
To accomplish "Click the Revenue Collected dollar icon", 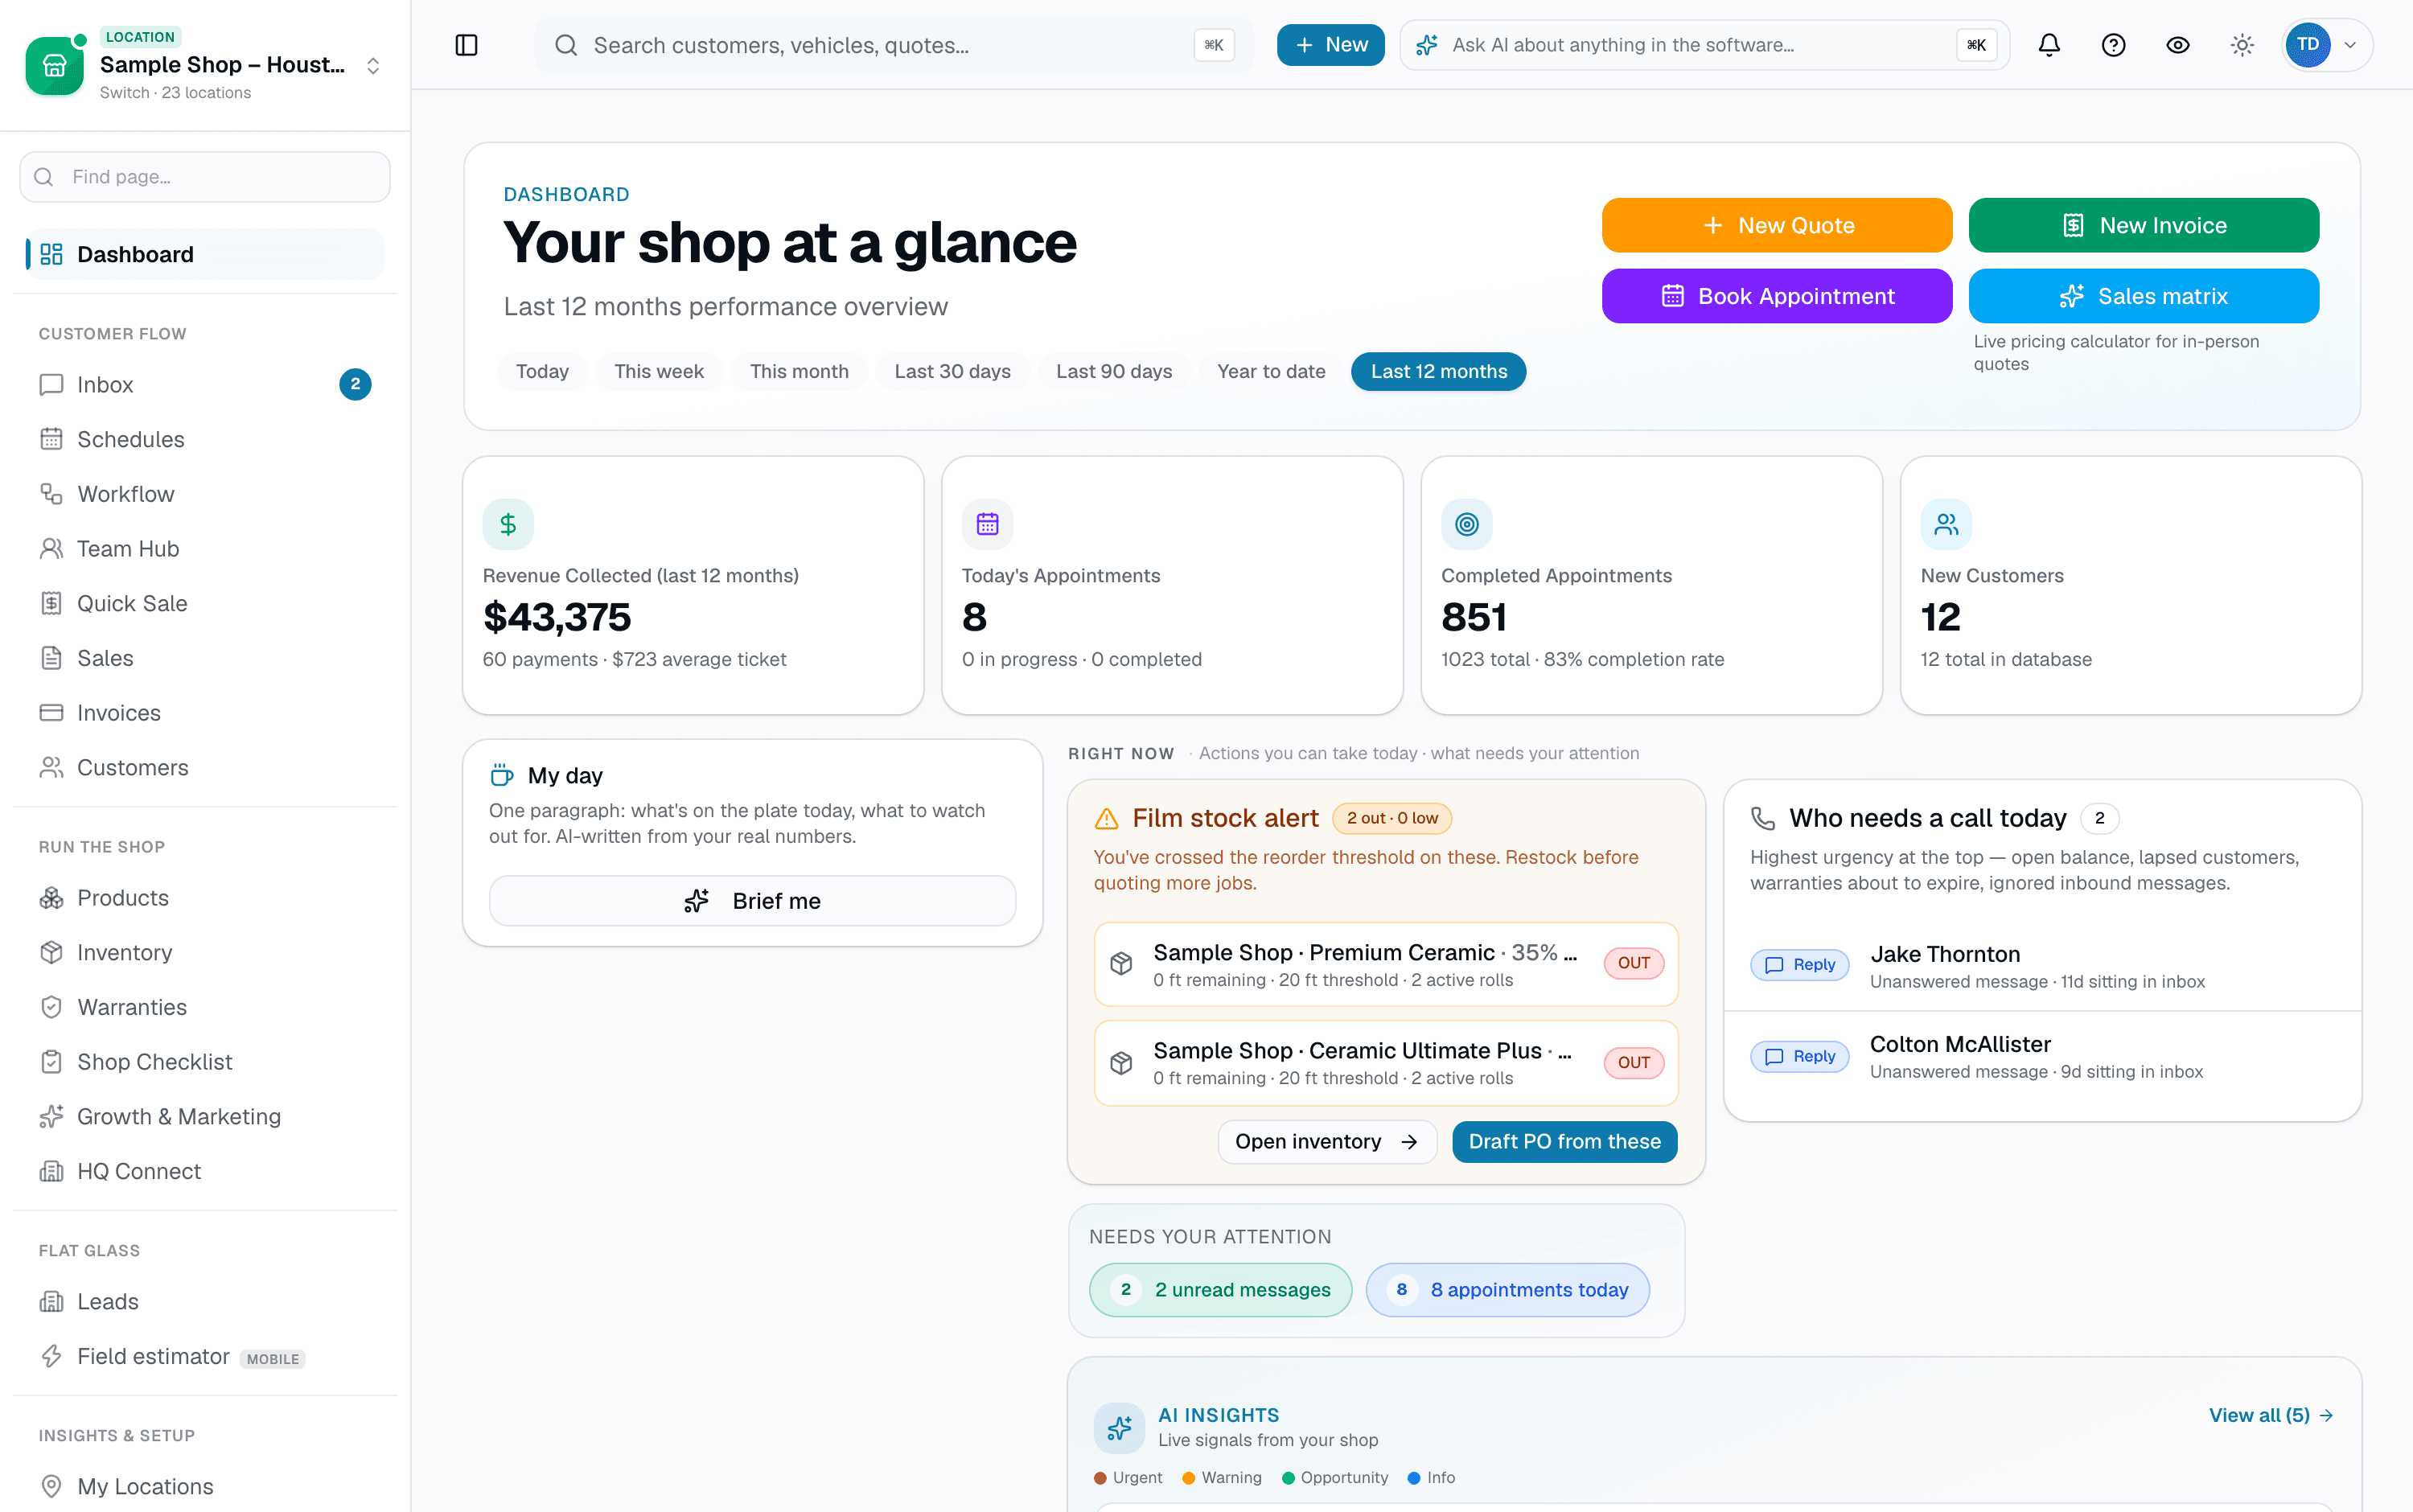I will [508, 524].
